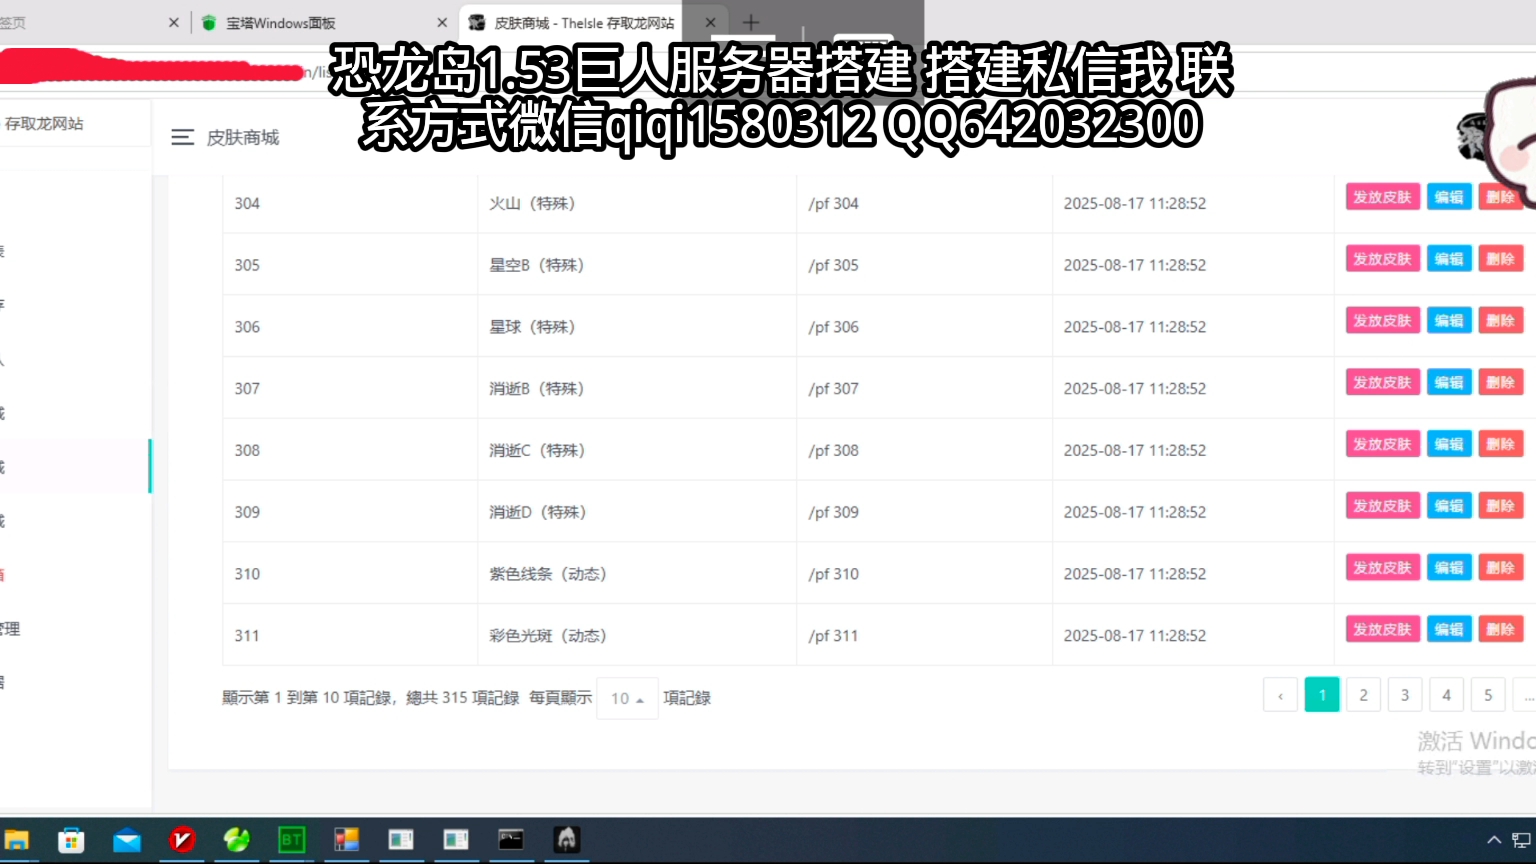Click the command cell /pf 305
This screenshot has width=1536, height=864.
pyautogui.click(x=834, y=265)
